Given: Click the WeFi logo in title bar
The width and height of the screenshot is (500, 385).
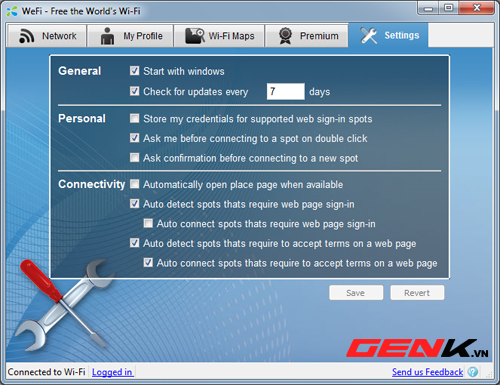Looking at the screenshot, I should tap(12, 11).
